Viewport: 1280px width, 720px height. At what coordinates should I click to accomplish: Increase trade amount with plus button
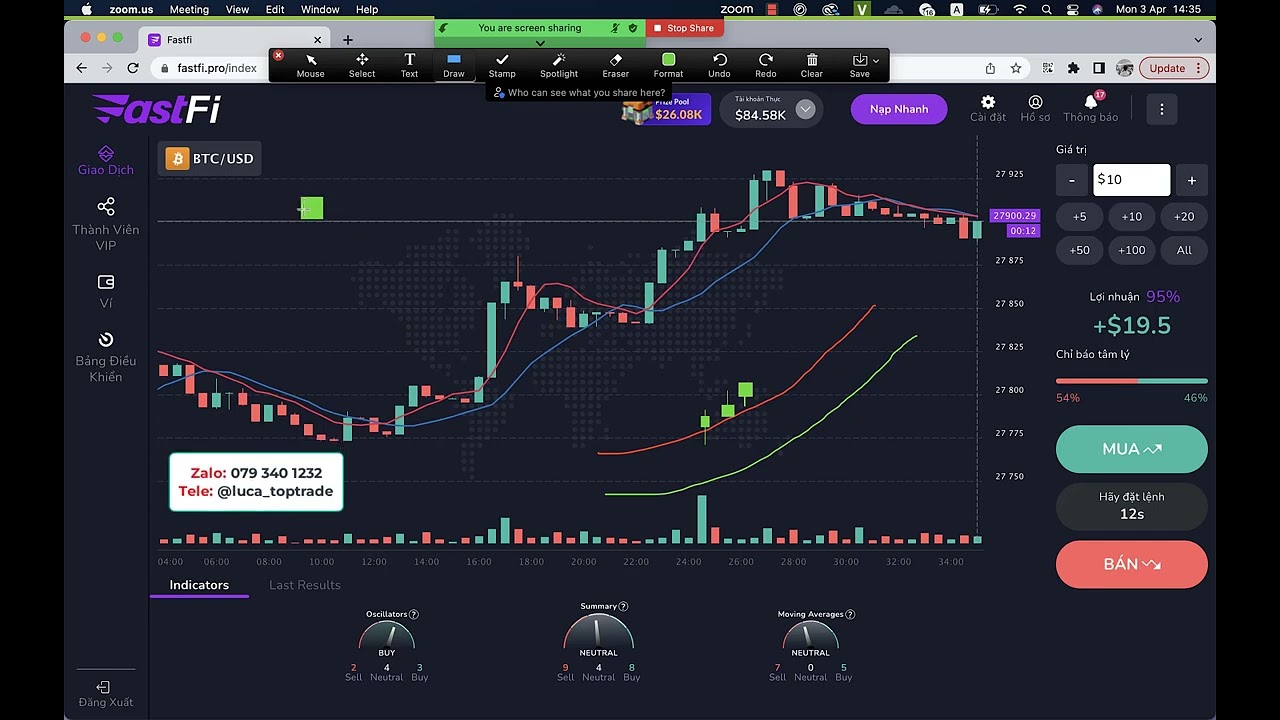pyautogui.click(x=1192, y=180)
